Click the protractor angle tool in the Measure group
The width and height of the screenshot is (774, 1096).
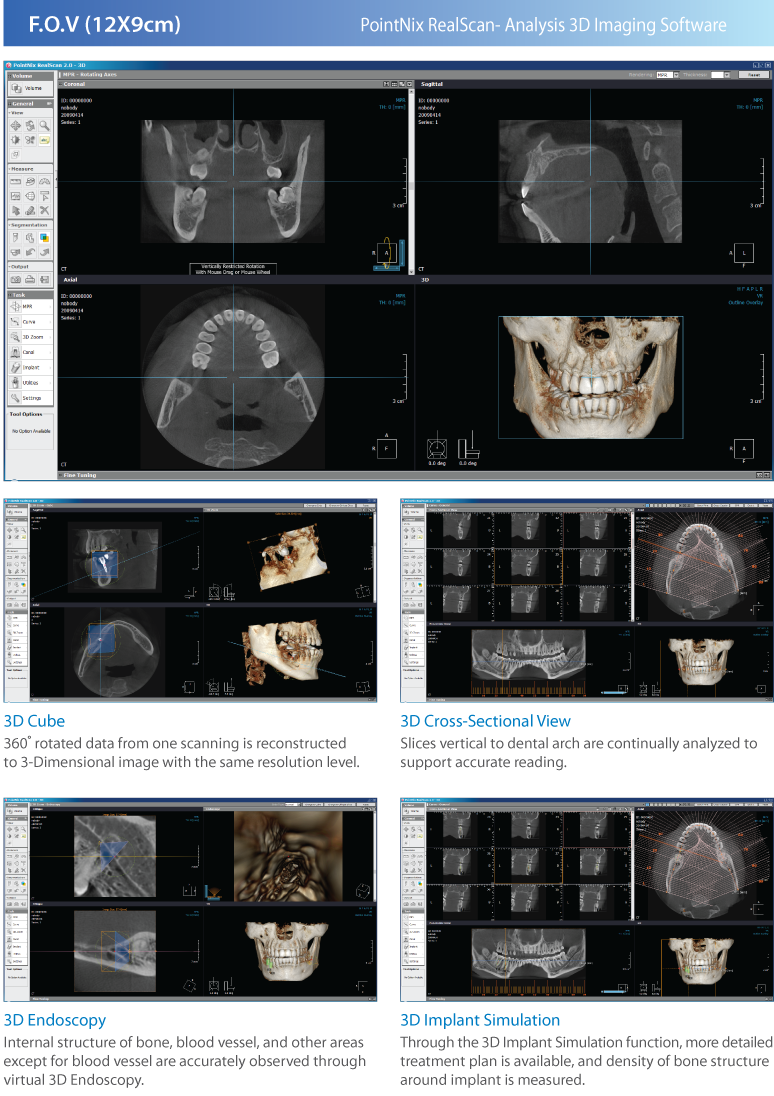pyautogui.click(x=44, y=182)
